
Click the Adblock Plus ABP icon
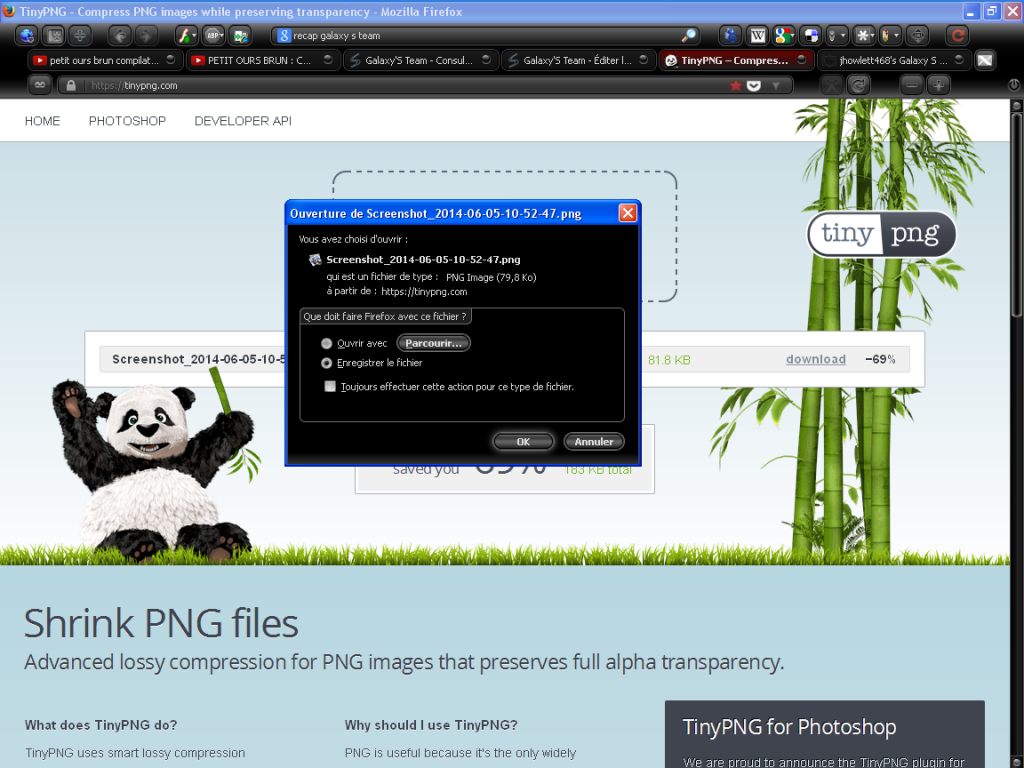211,35
